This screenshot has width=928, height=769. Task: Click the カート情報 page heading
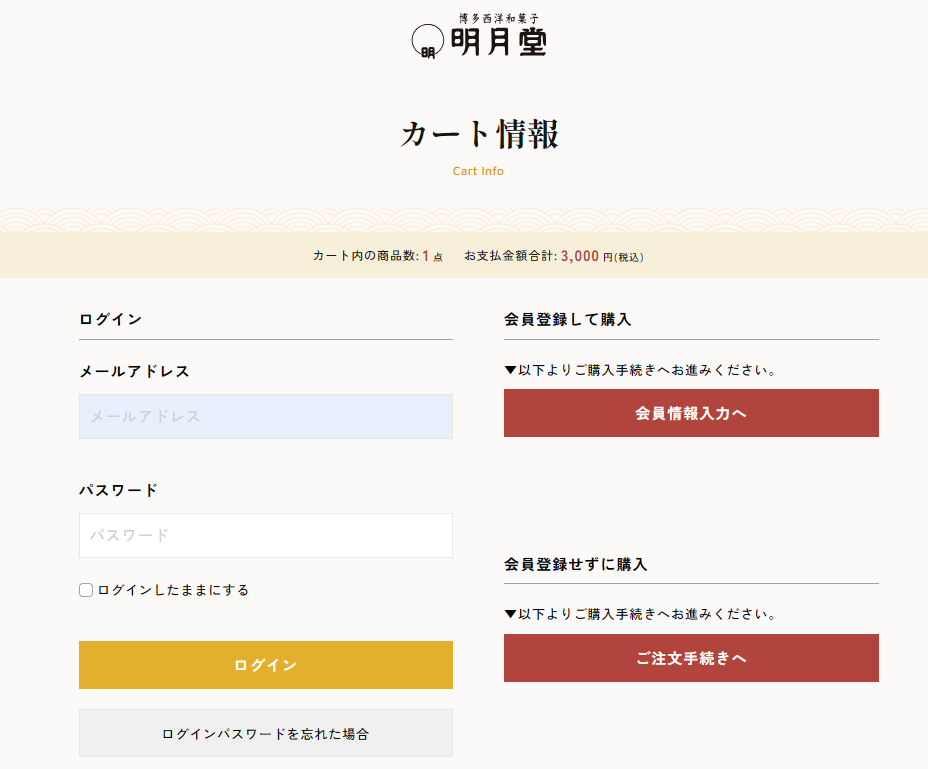[479, 134]
